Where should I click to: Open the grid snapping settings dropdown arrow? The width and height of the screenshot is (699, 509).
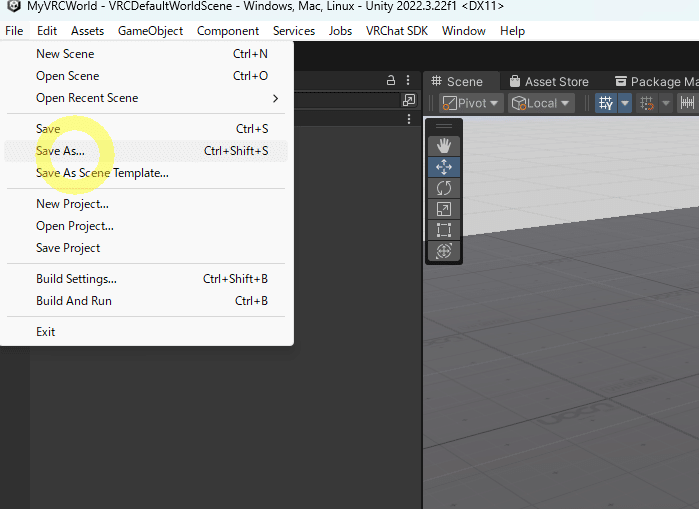(x=666, y=103)
